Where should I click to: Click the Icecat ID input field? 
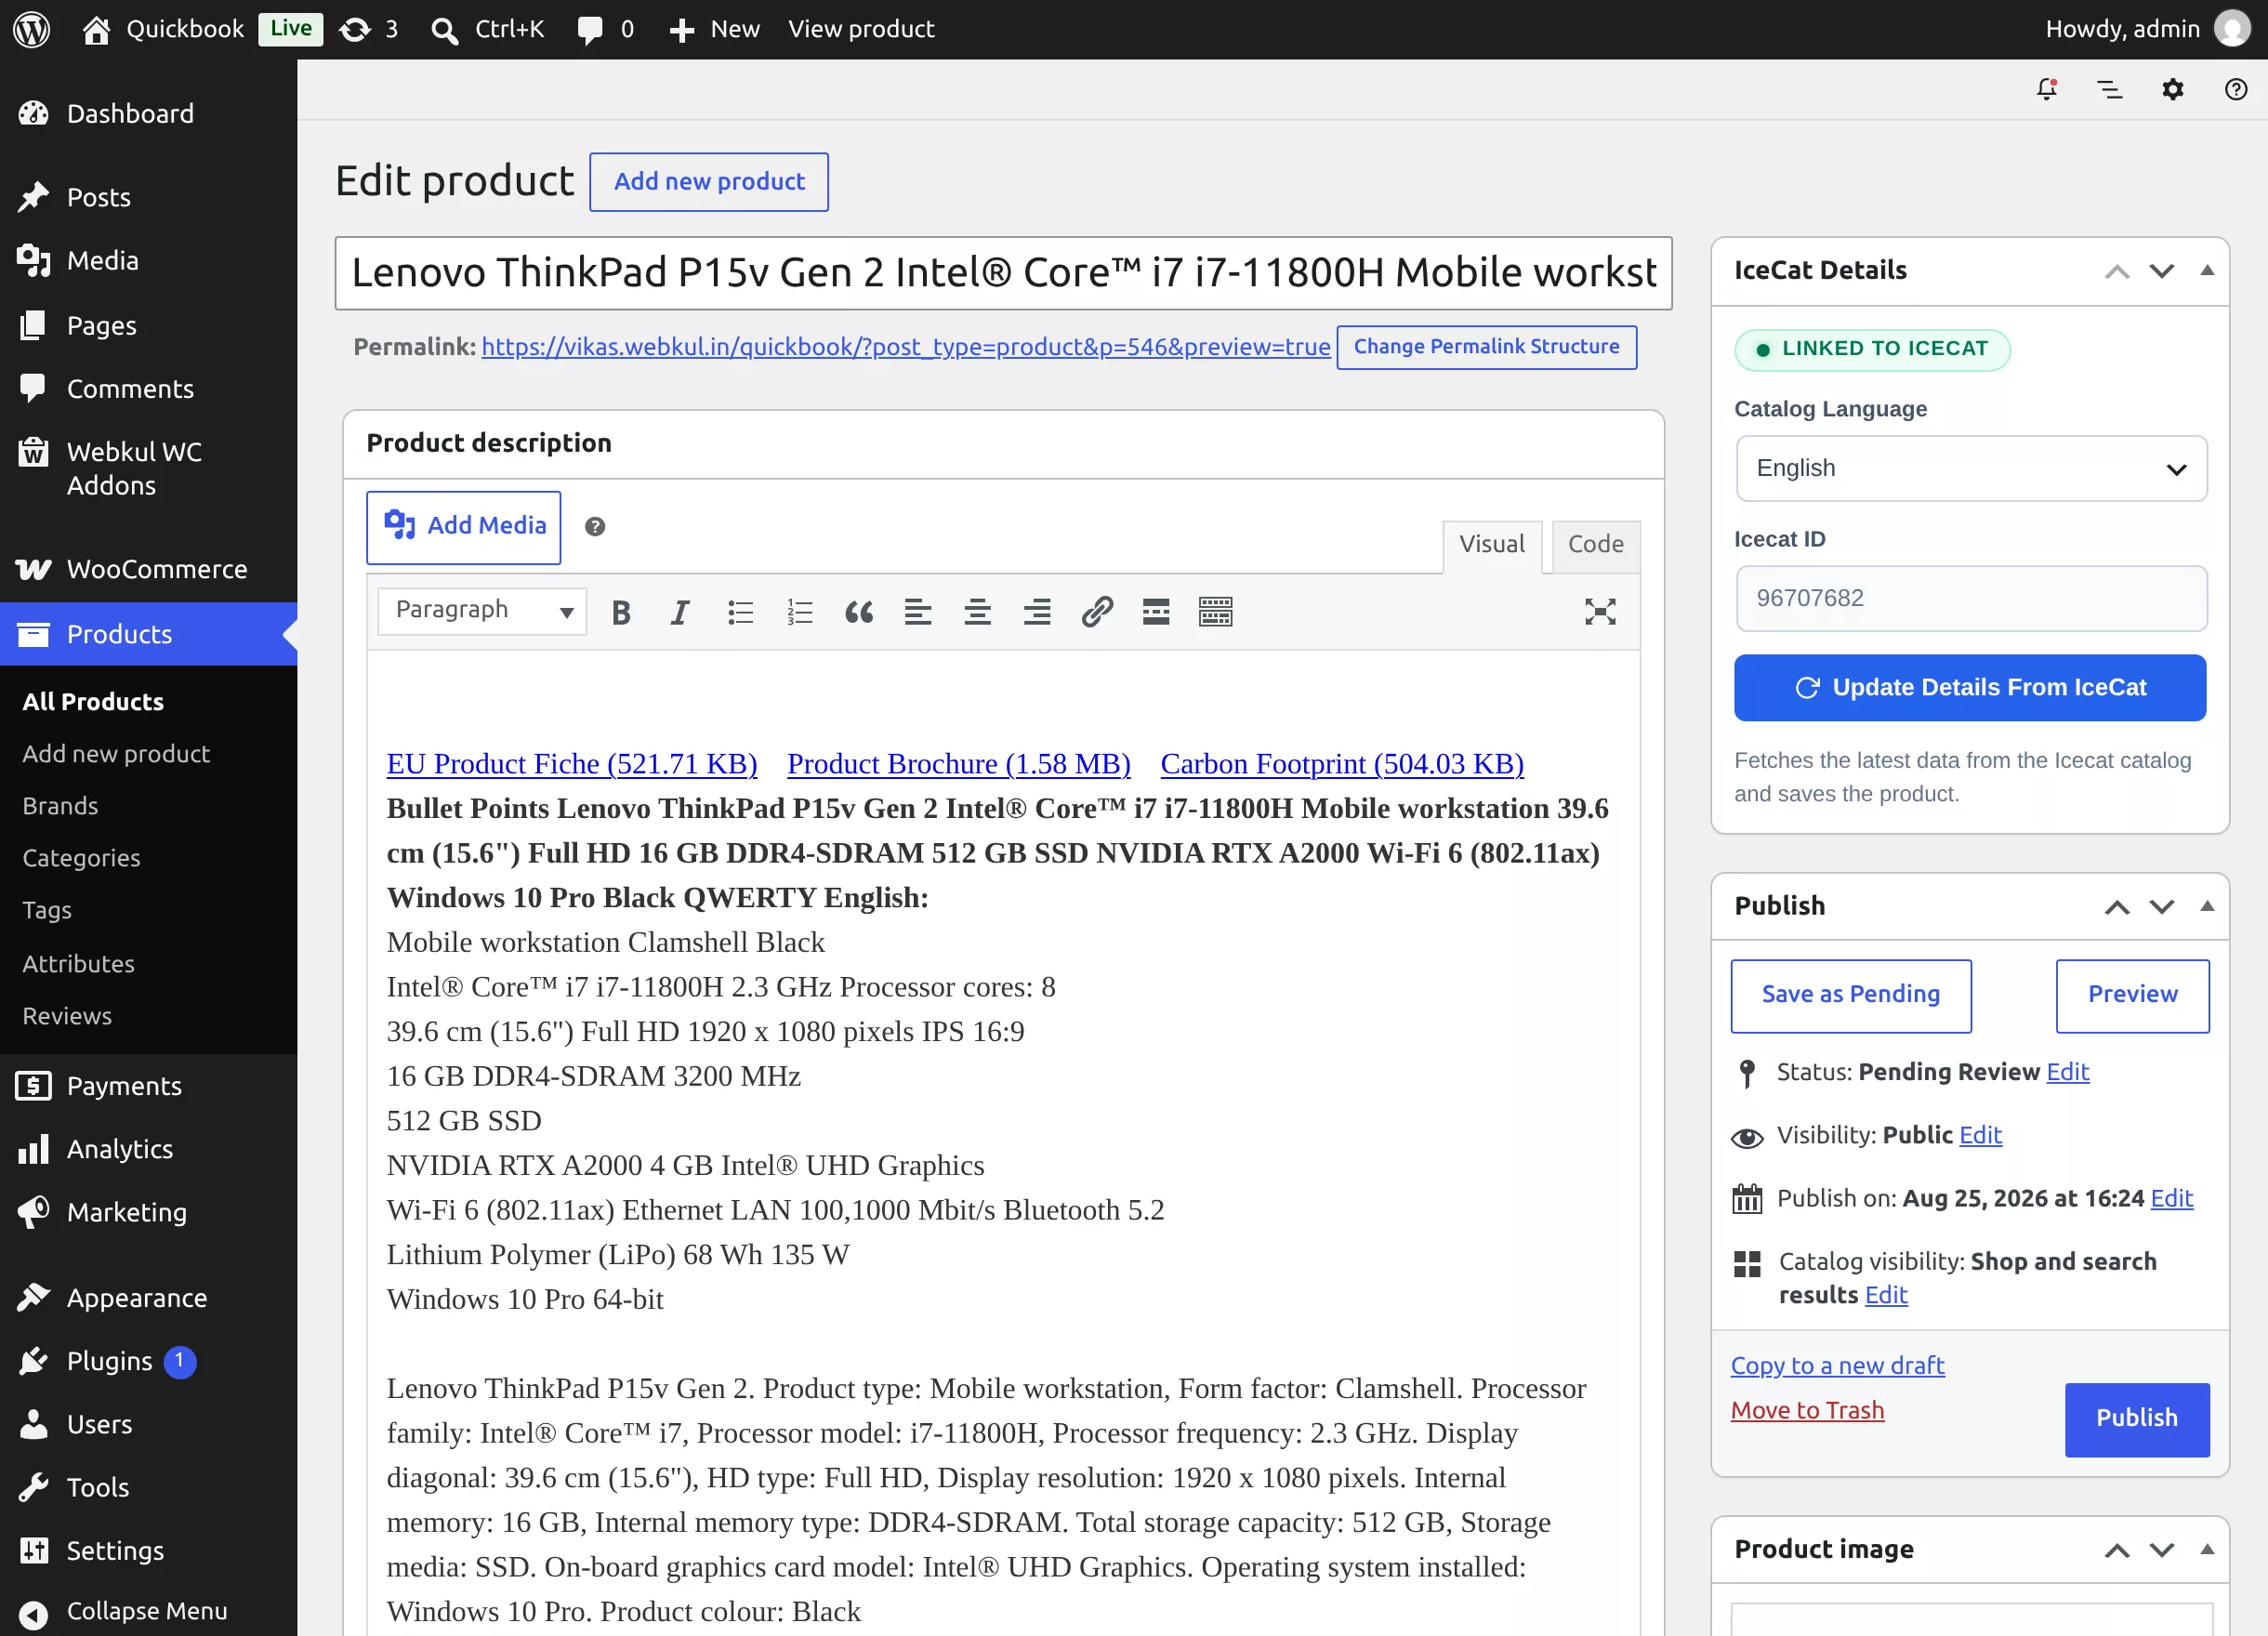click(x=1971, y=599)
